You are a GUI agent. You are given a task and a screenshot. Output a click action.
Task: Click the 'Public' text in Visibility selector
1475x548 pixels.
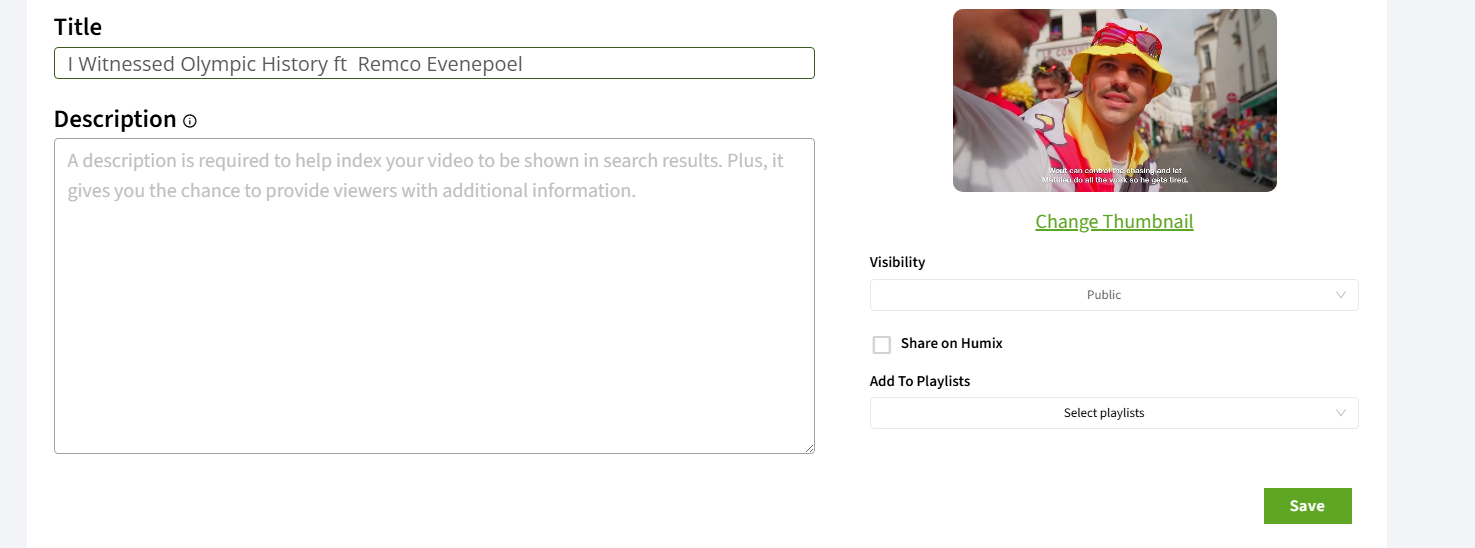[x=1104, y=295]
